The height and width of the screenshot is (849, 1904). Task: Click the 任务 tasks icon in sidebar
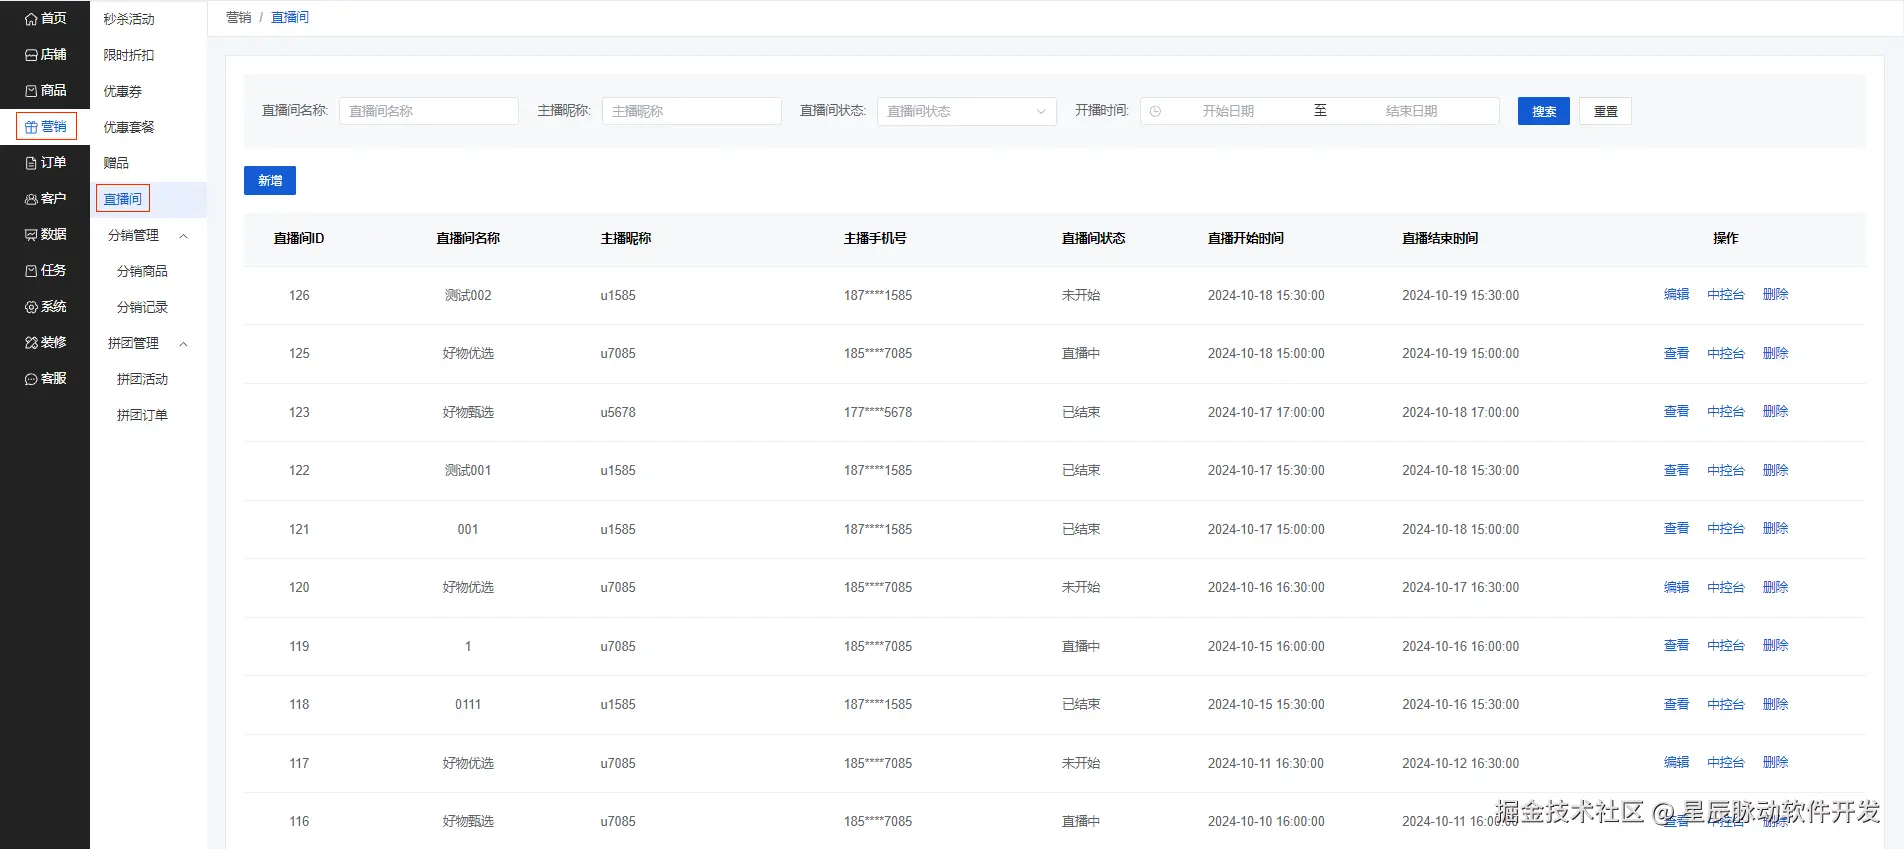[x=31, y=271]
